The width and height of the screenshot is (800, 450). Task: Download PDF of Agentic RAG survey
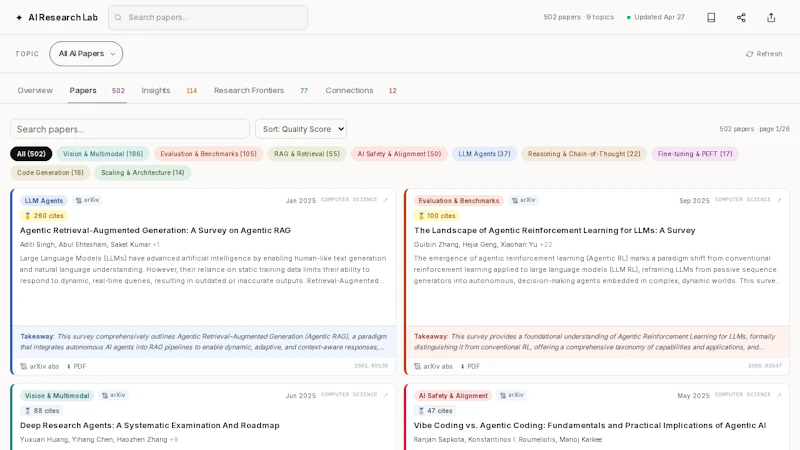pyautogui.click(x=77, y=366)
